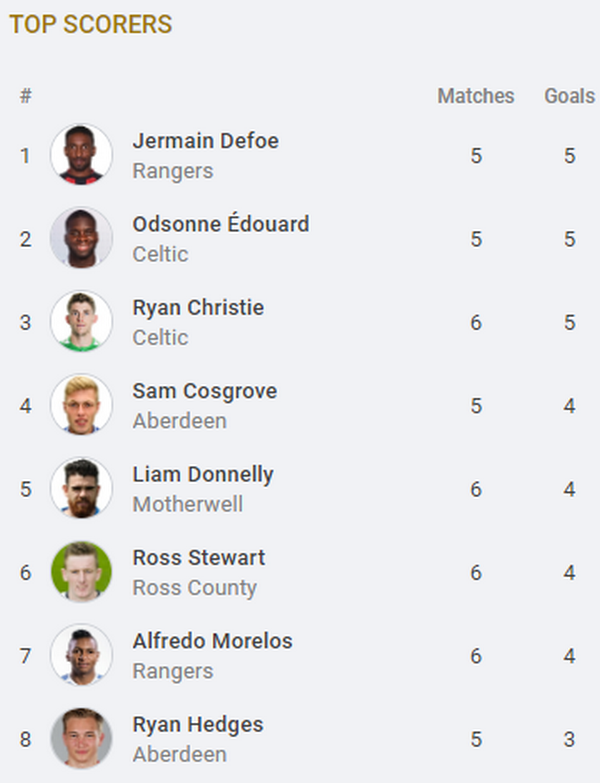Open Ross Stewart's player photo
Screen dimensions: 600x783
coord(81,572)
